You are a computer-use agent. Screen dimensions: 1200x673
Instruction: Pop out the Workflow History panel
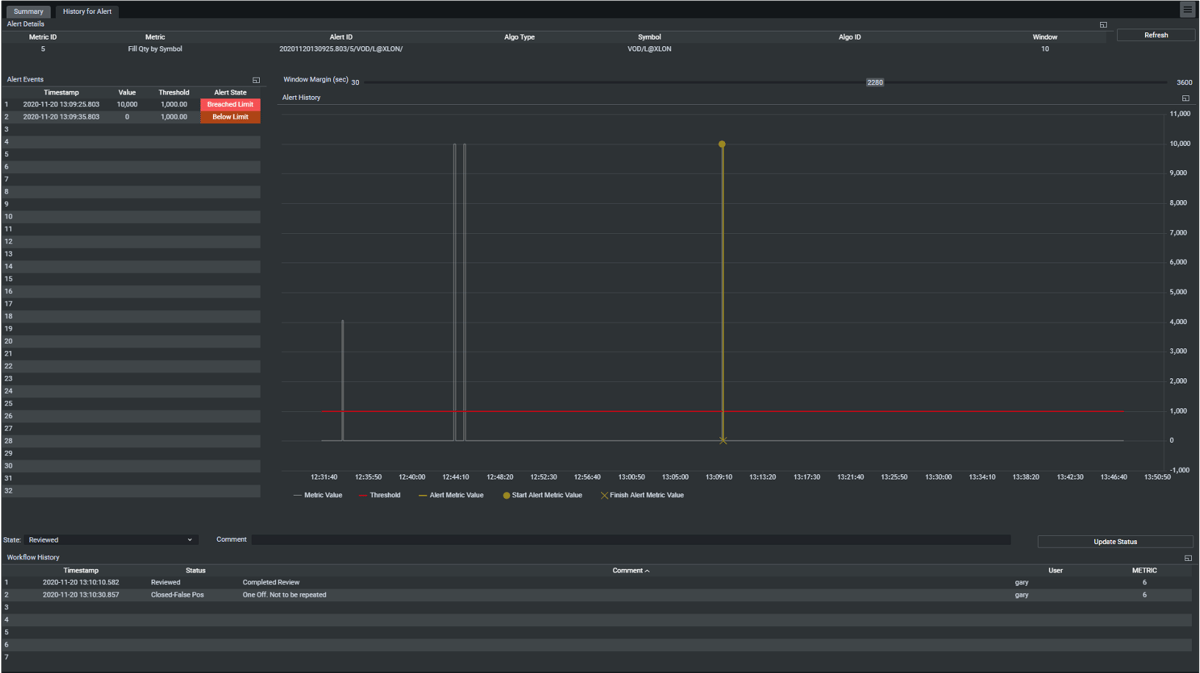tap(1187, 558)
